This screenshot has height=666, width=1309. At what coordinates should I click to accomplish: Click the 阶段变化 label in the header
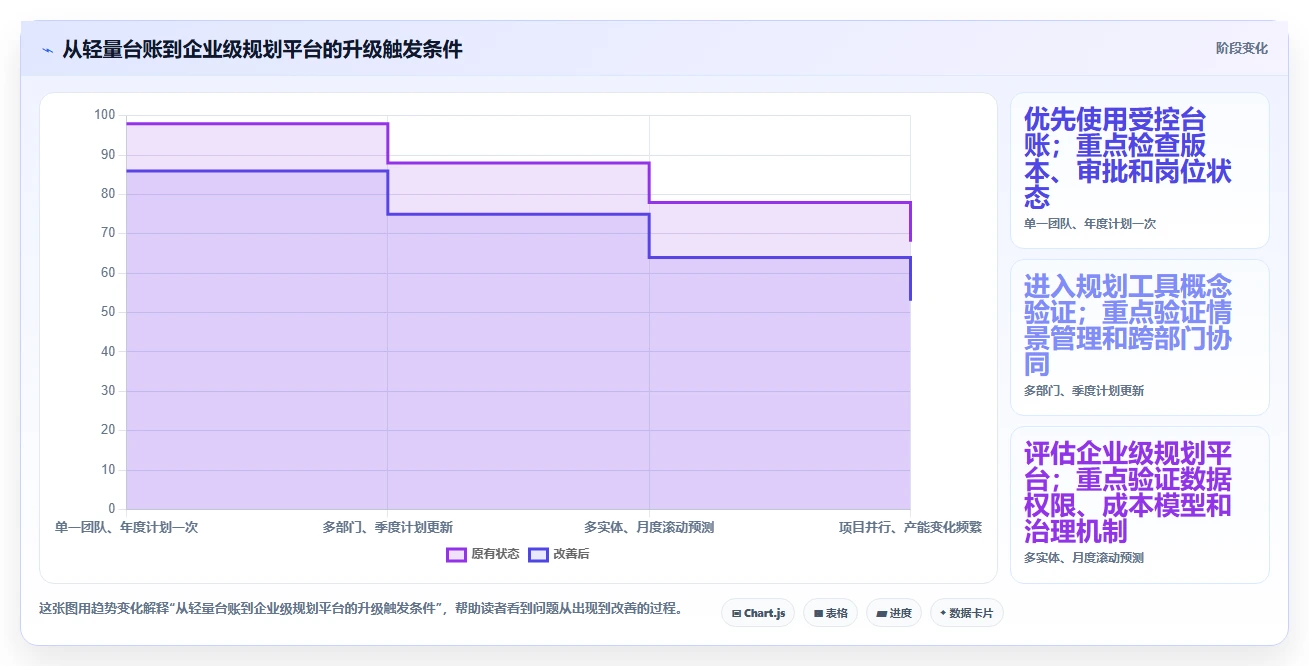click(x=1242, y=48)
